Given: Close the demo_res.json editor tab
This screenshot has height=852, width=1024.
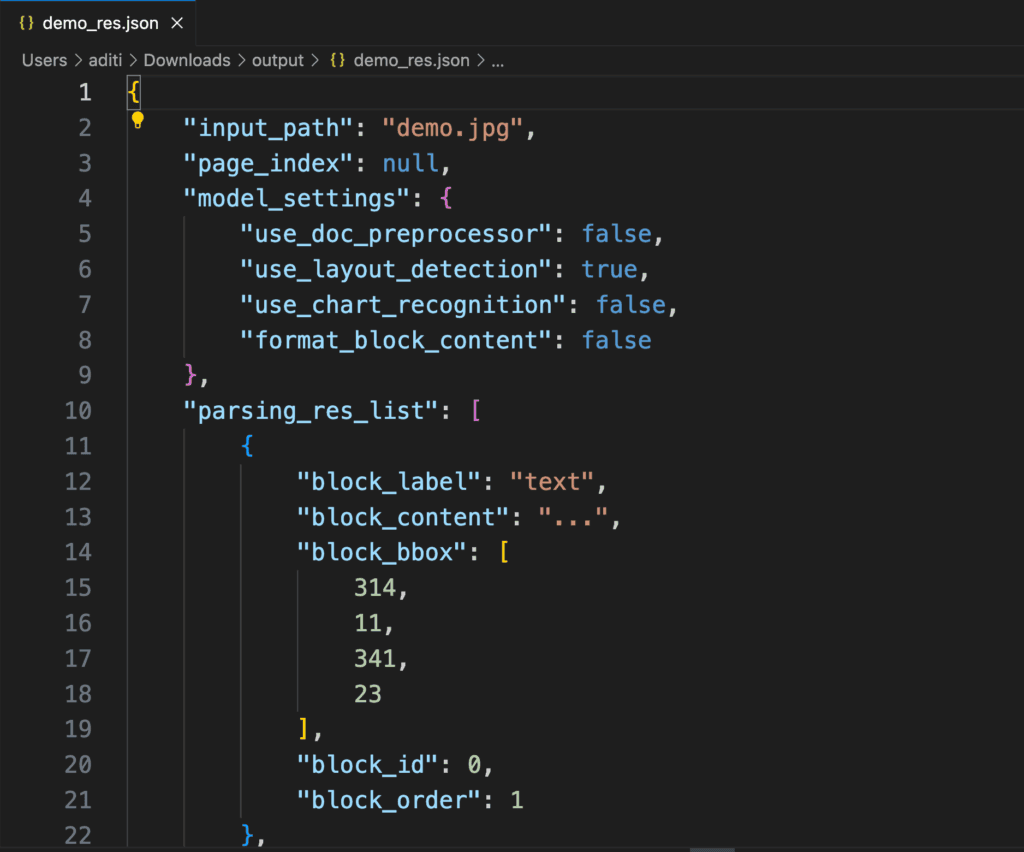Looking at the screenshot, I should [x=177, y=23].
